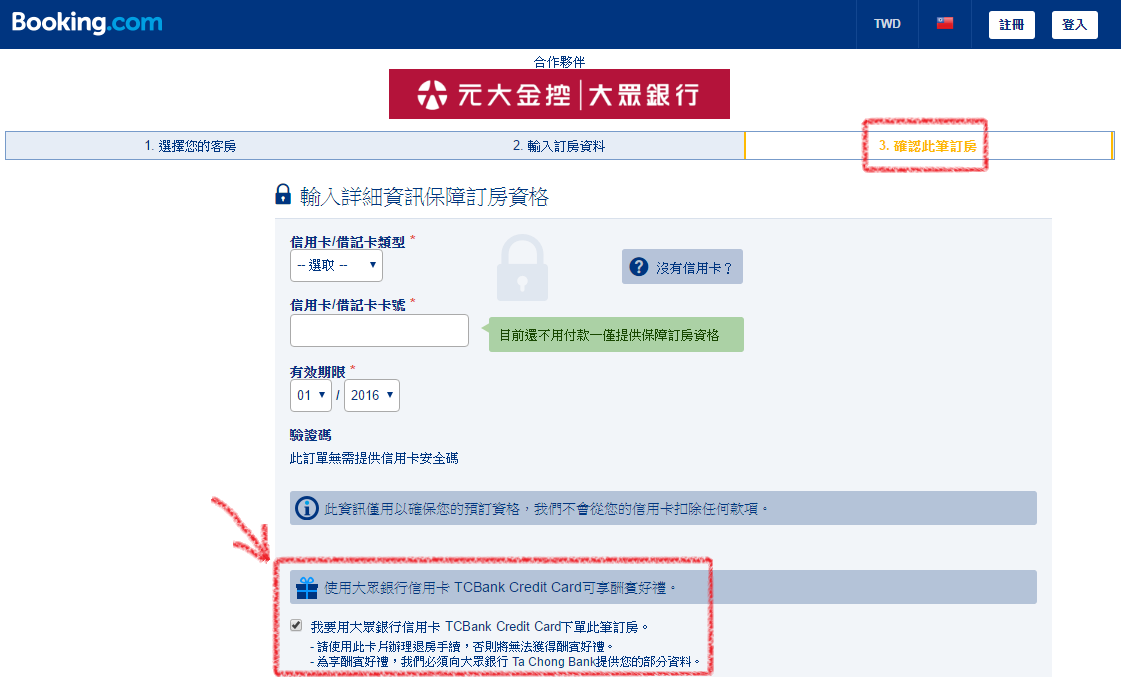Click the 沒有信用卡 help button
Image resolution: width=1121 pixels, height=679 pixels.
[x=682, y=266]
